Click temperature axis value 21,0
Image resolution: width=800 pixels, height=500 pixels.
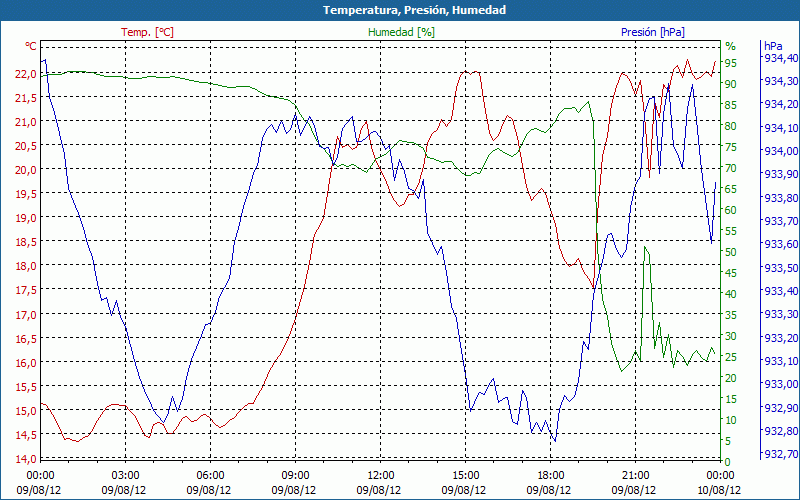pyautogui.click(x=26, y=122)
